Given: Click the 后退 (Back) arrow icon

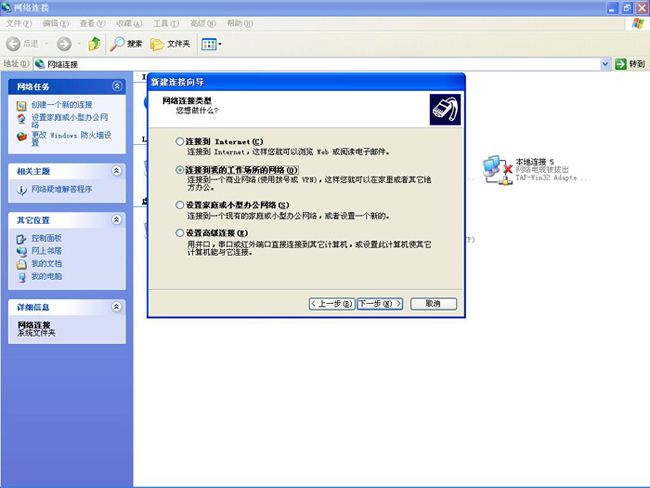Looking at the screenshot, I should (x=15, y=44).
